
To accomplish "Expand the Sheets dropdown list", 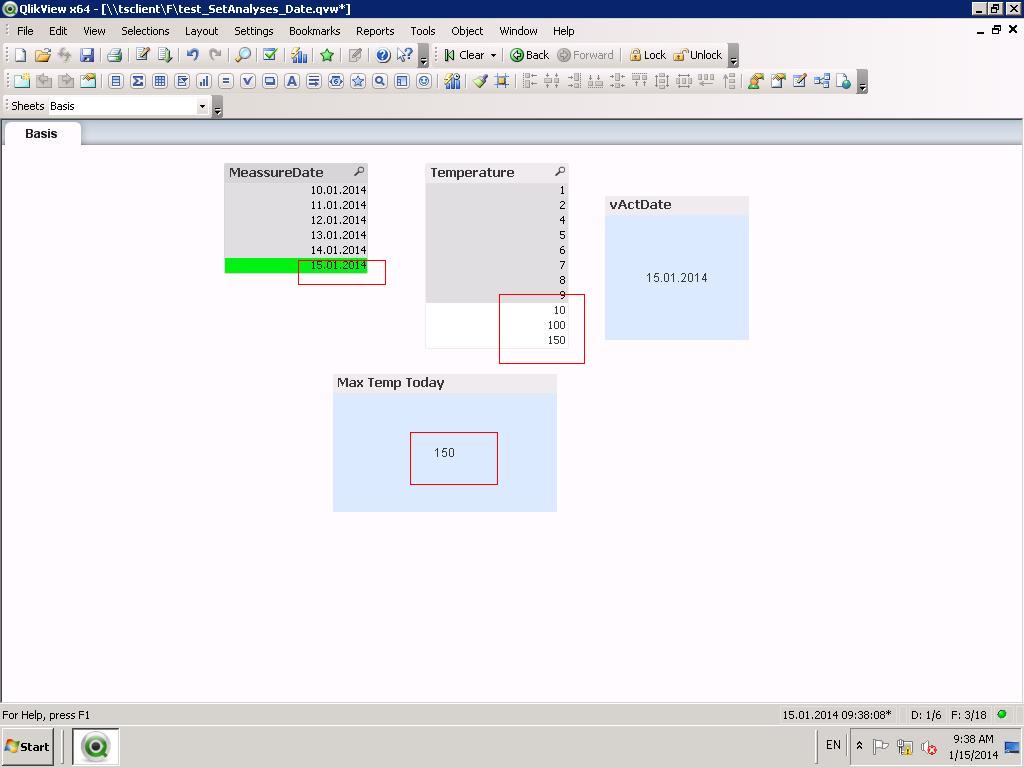I will (202, 106).
